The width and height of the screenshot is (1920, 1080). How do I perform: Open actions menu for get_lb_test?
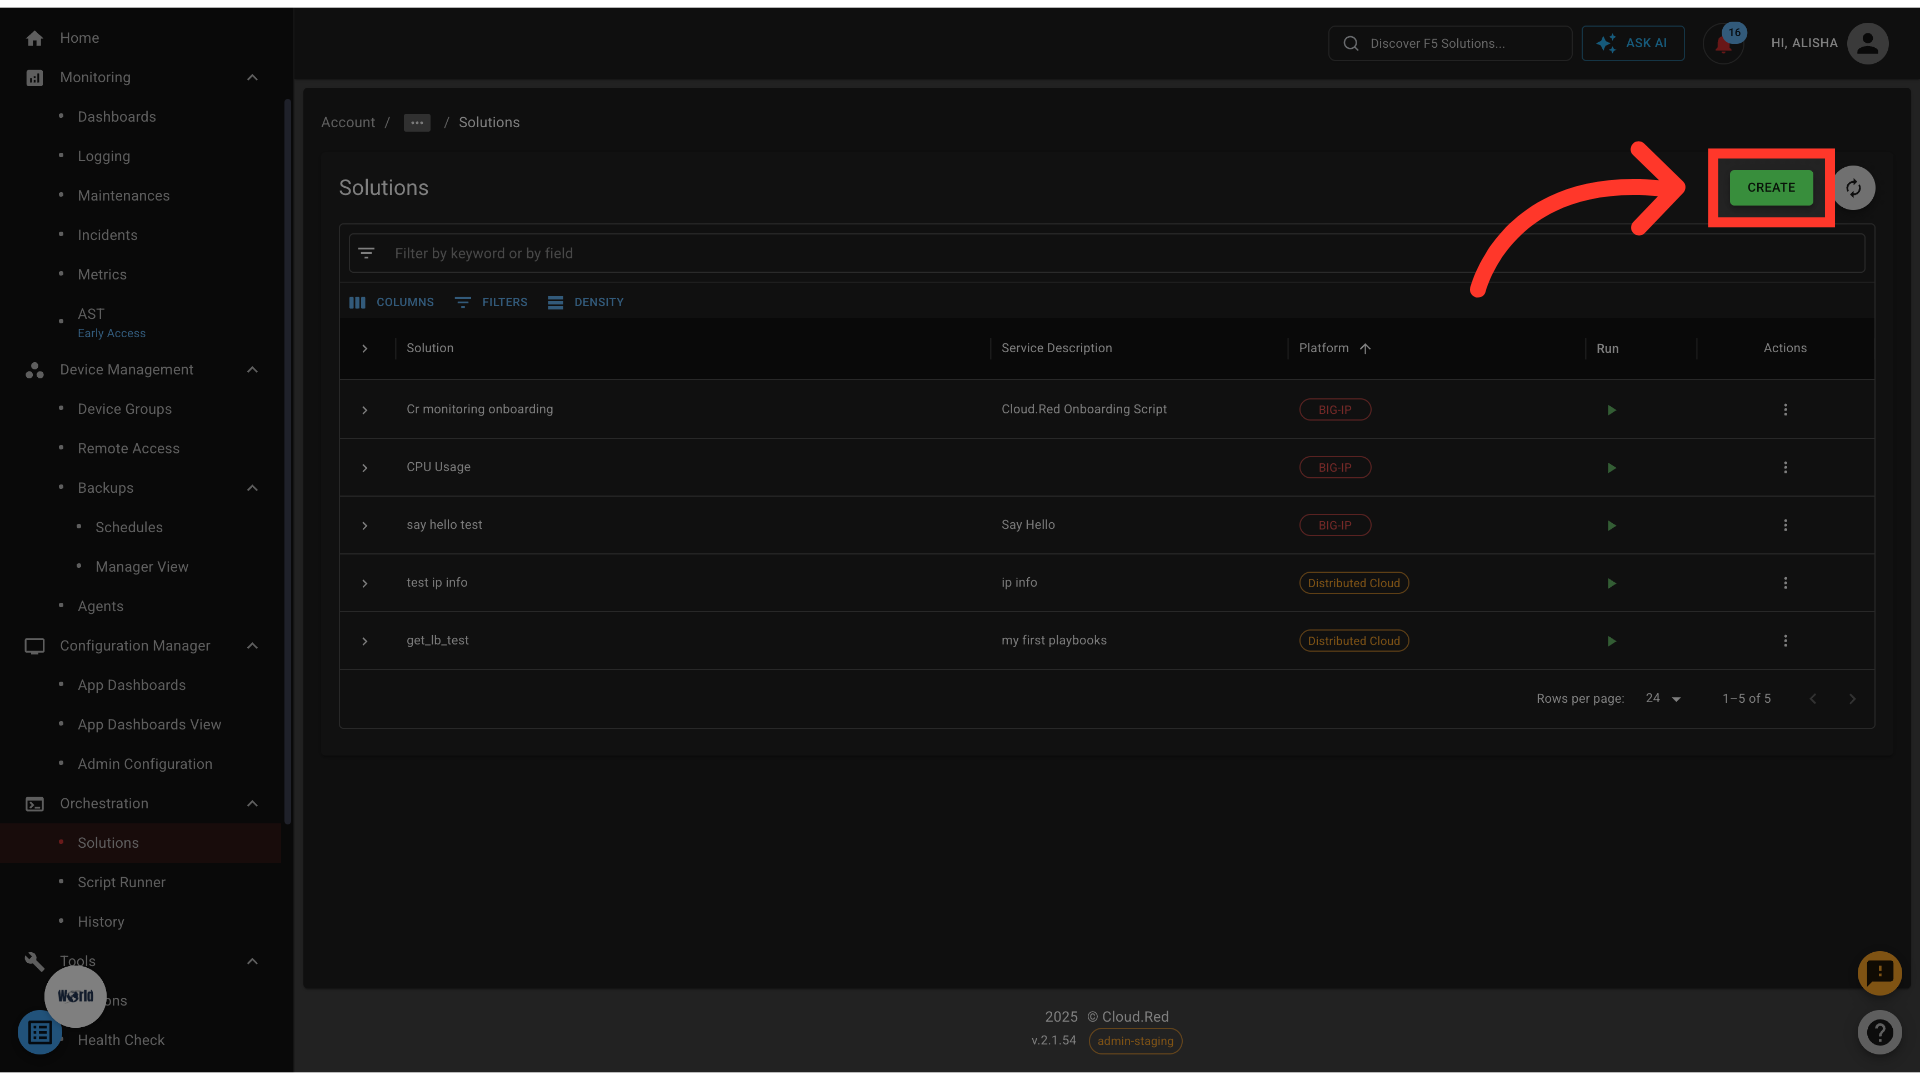1785,641
